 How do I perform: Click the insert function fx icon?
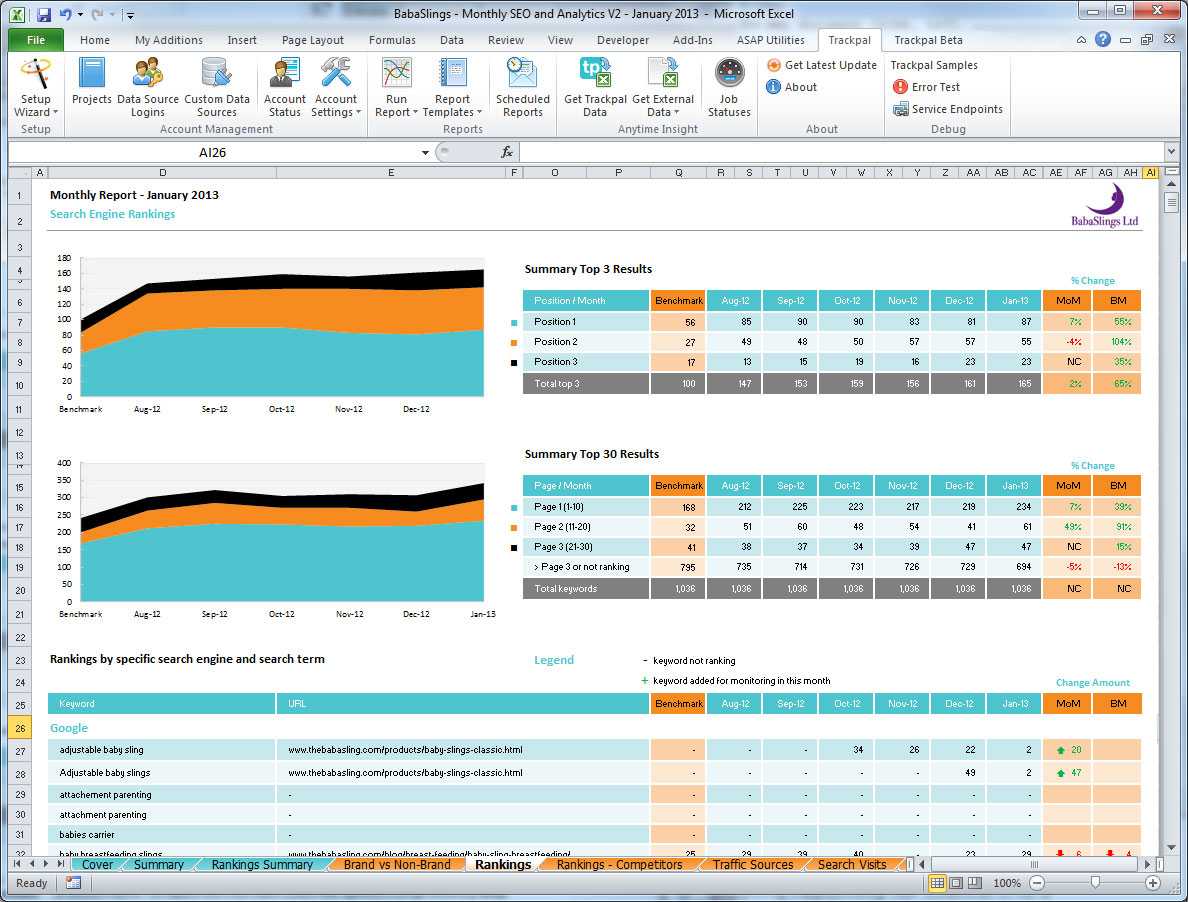click(507, 152)
